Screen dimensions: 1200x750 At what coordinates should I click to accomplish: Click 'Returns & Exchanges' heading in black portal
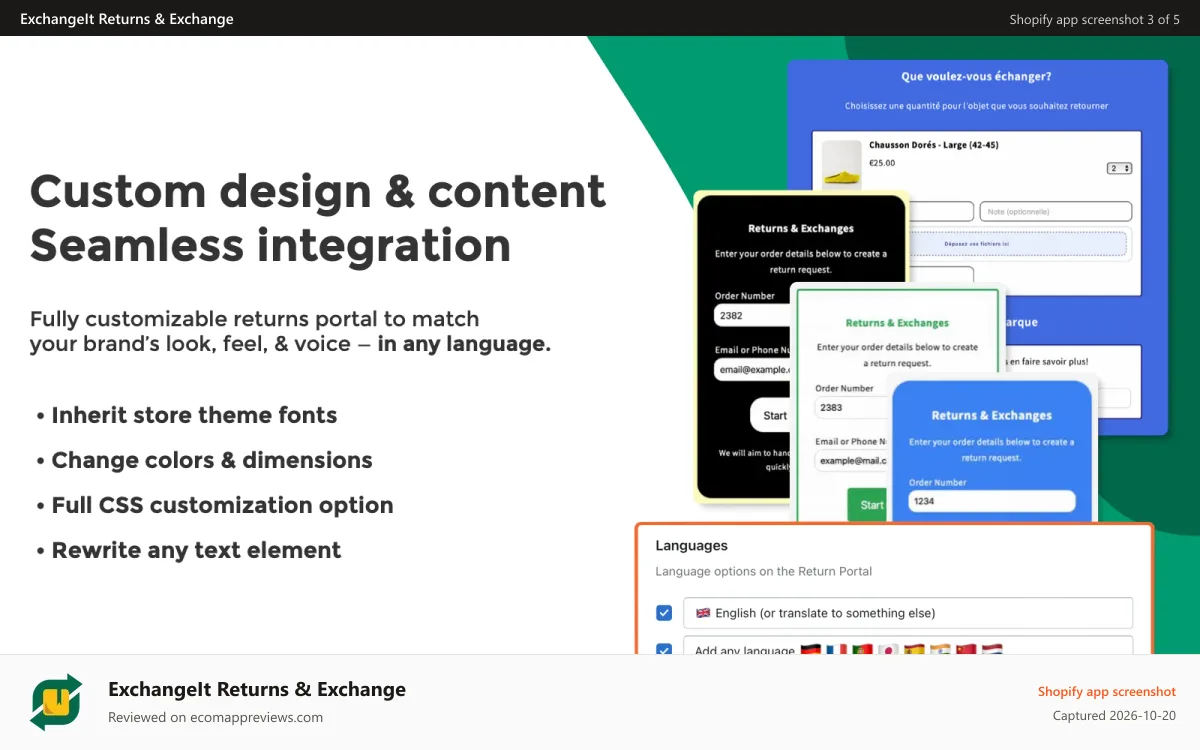click(x=801, y=229)
